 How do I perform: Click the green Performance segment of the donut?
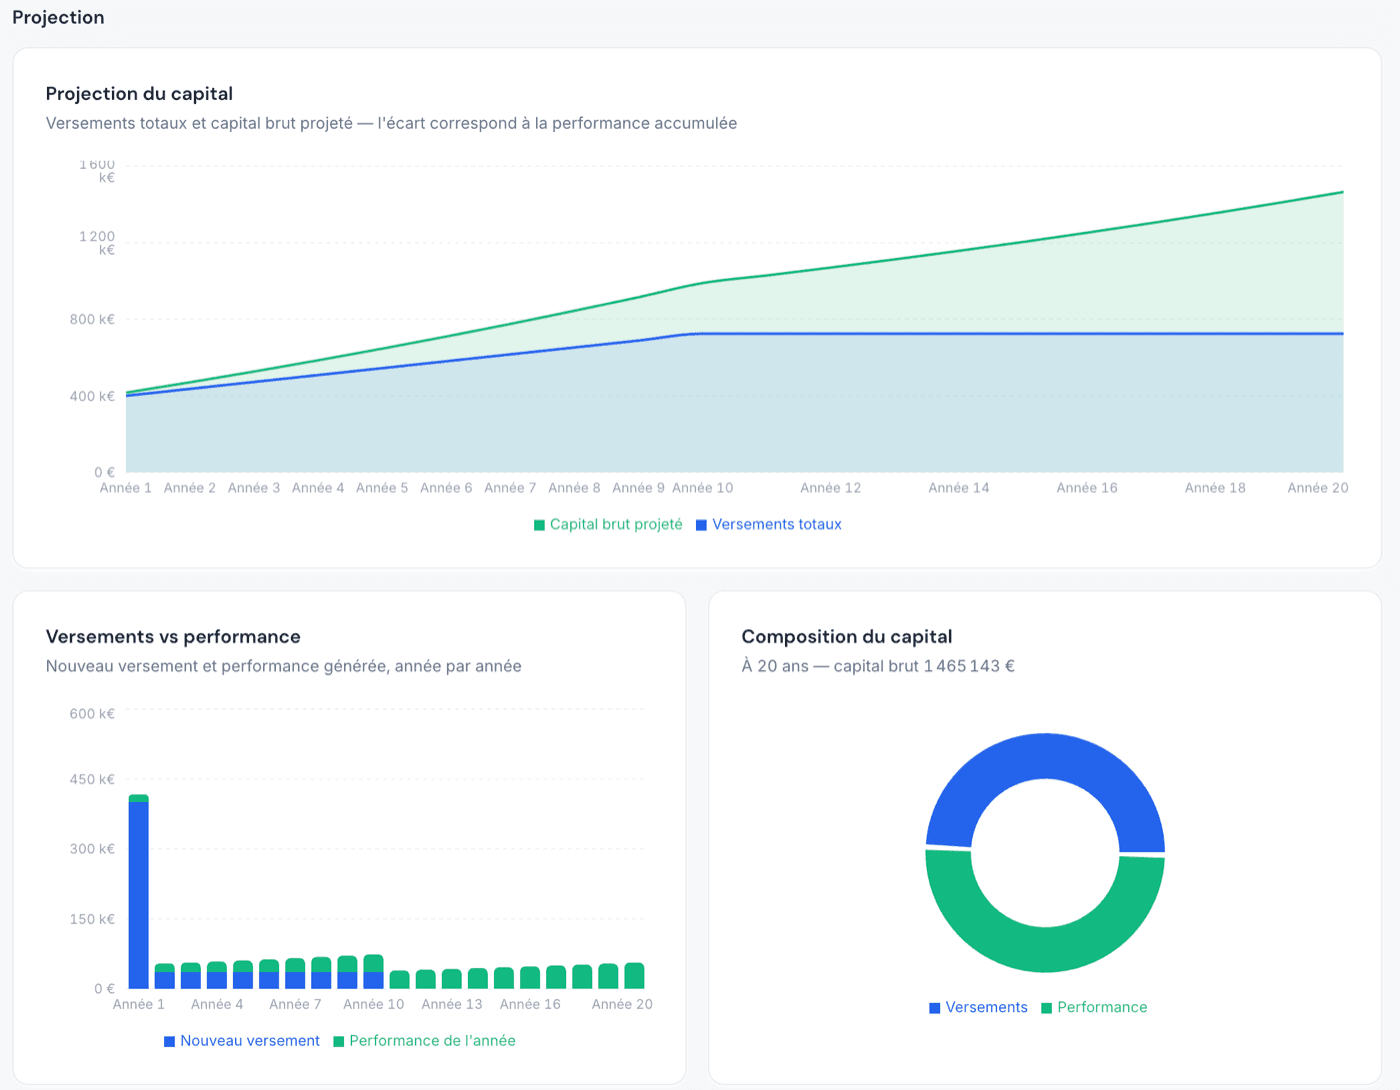pos(1045,948)
